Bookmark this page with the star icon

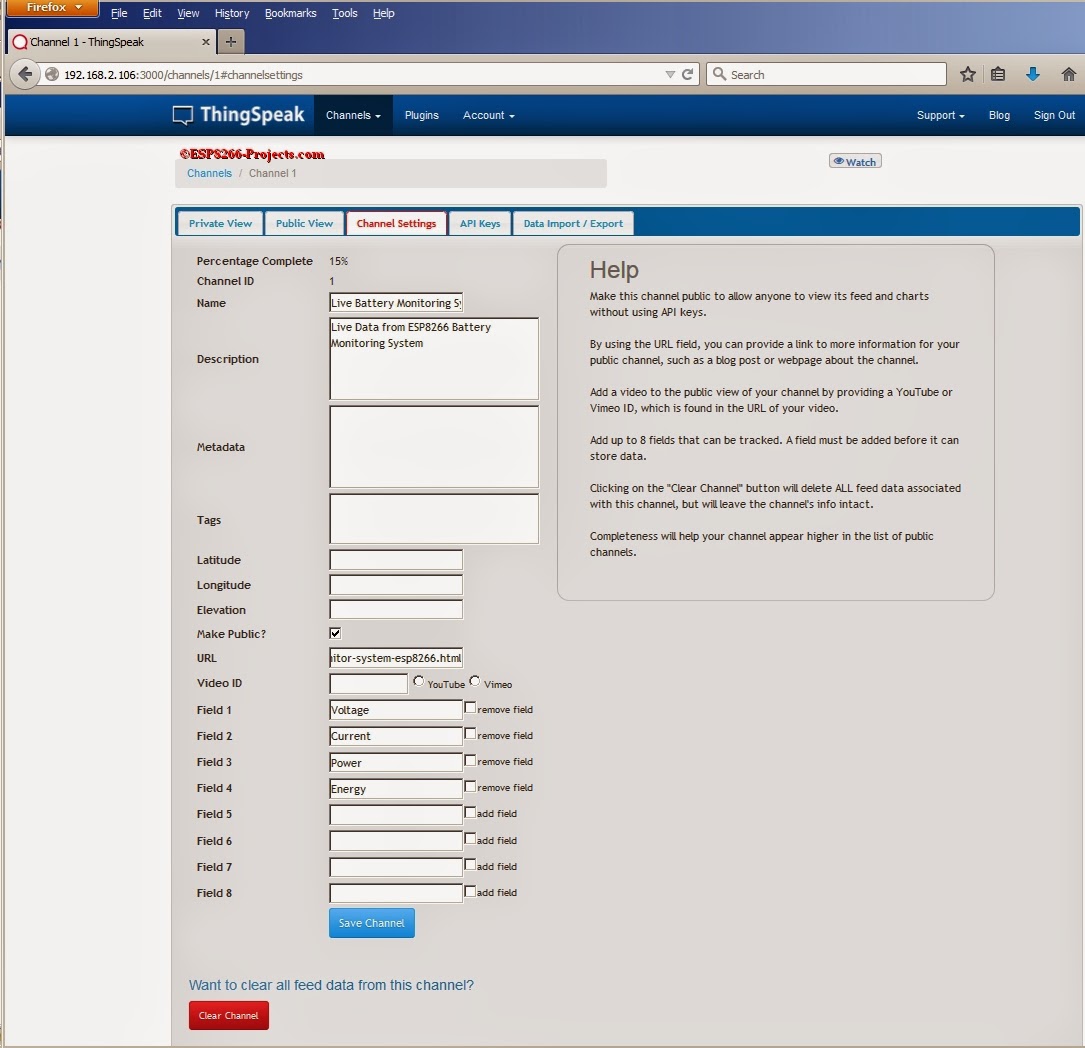point(966,74)
